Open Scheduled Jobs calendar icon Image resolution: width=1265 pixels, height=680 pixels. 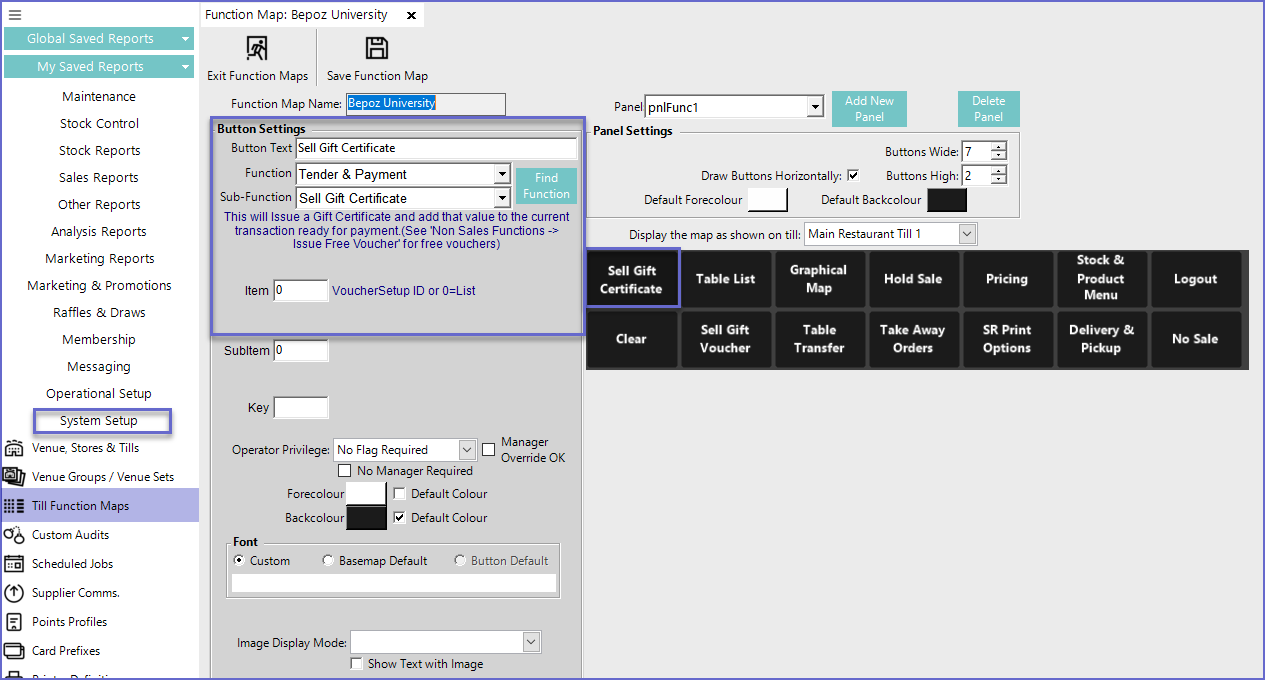14,564
